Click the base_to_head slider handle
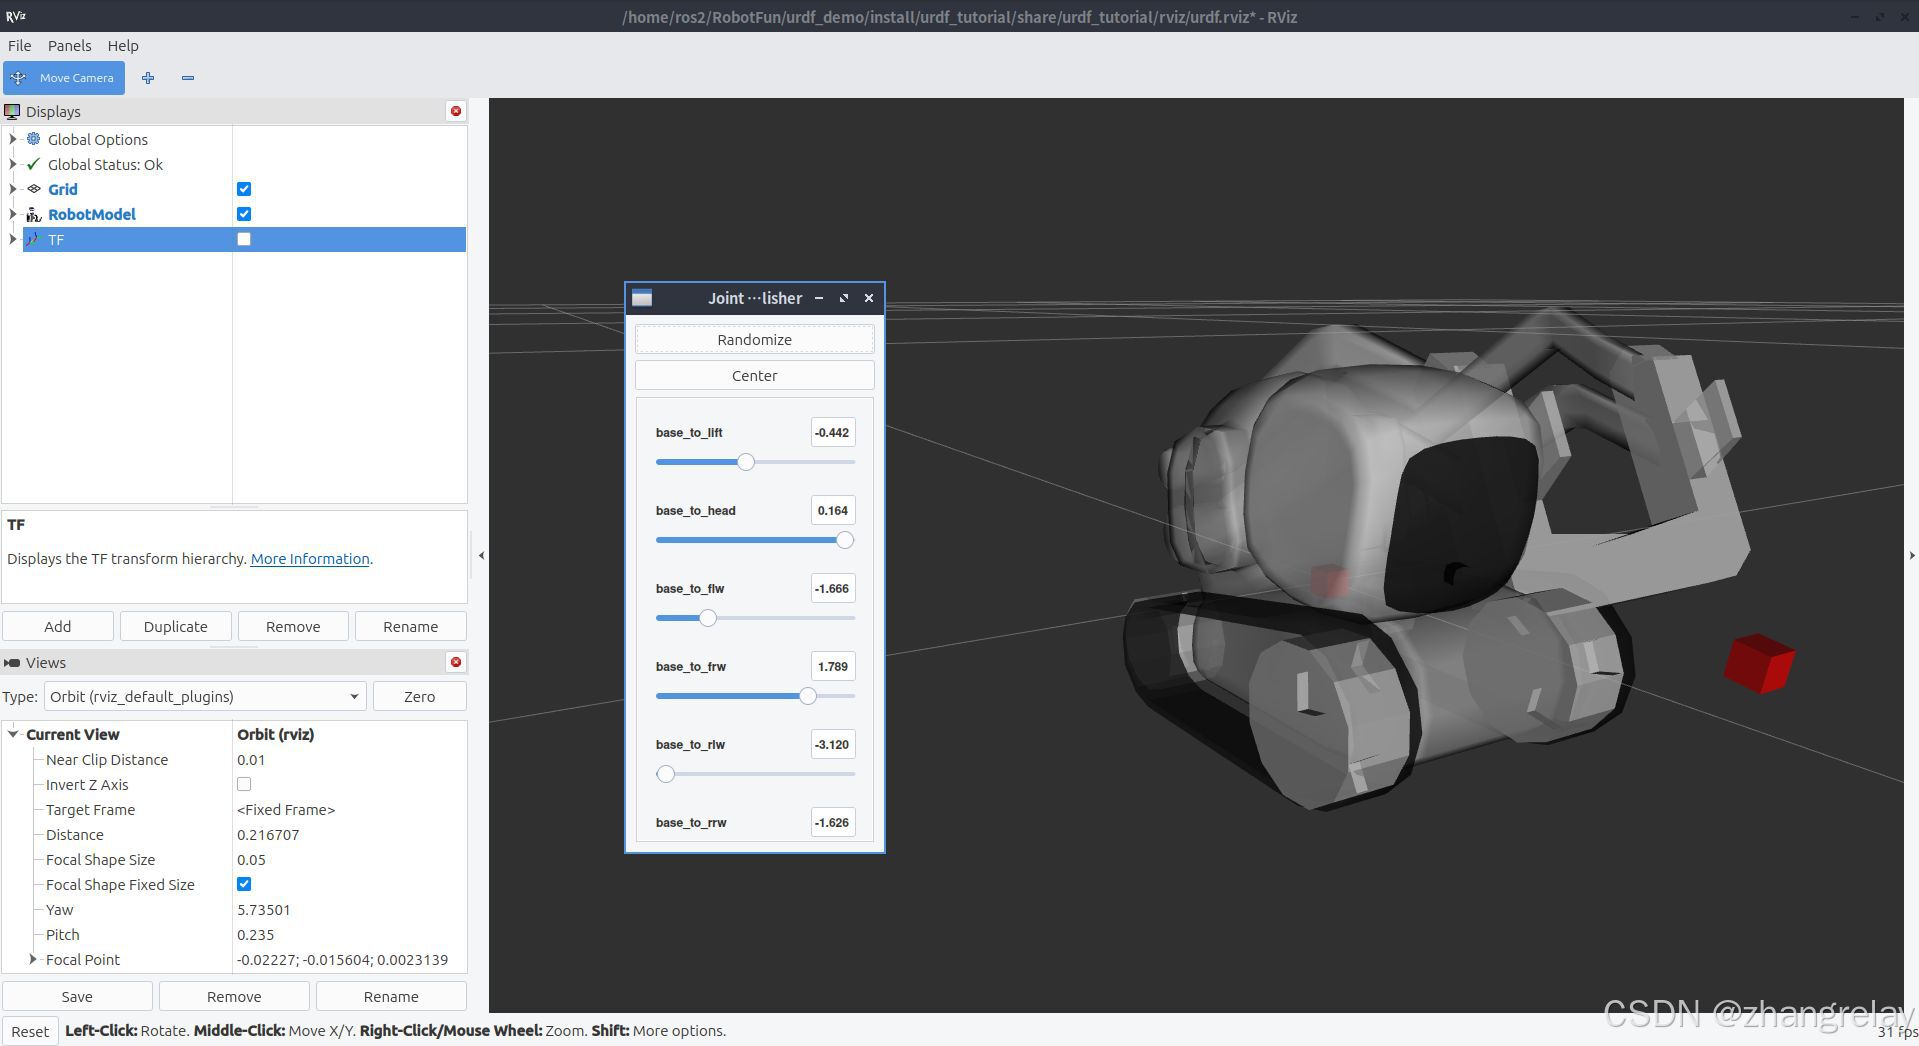1919x1046 pixels. click(x=845, y=540)
